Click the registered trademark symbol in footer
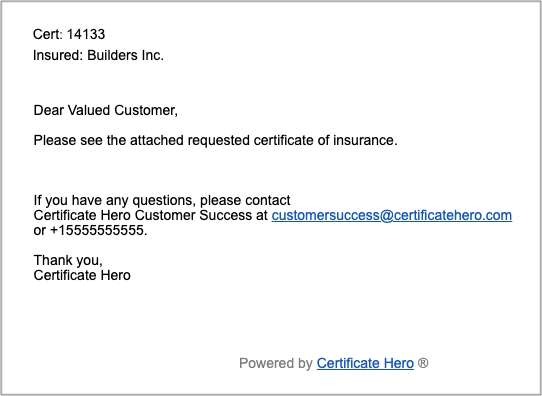 (423, 363)
